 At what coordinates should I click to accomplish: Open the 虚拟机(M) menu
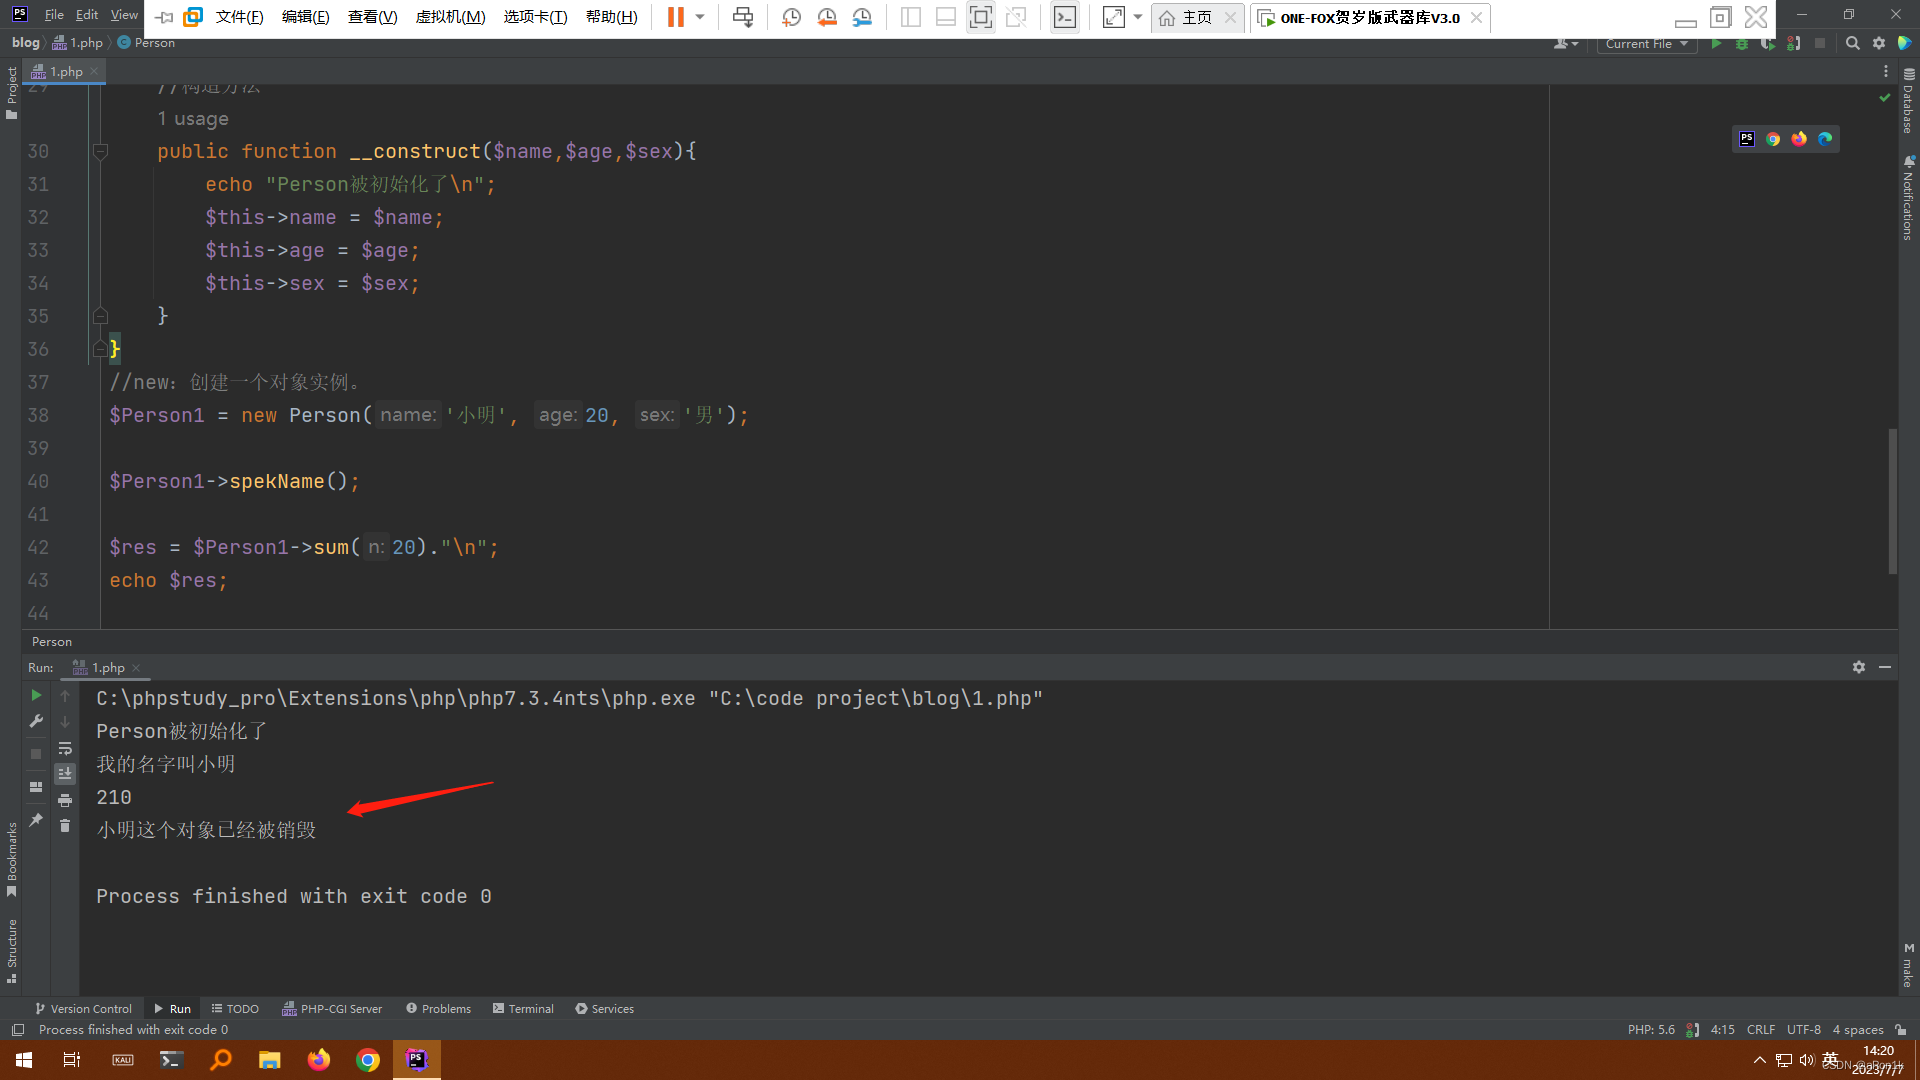450,17
